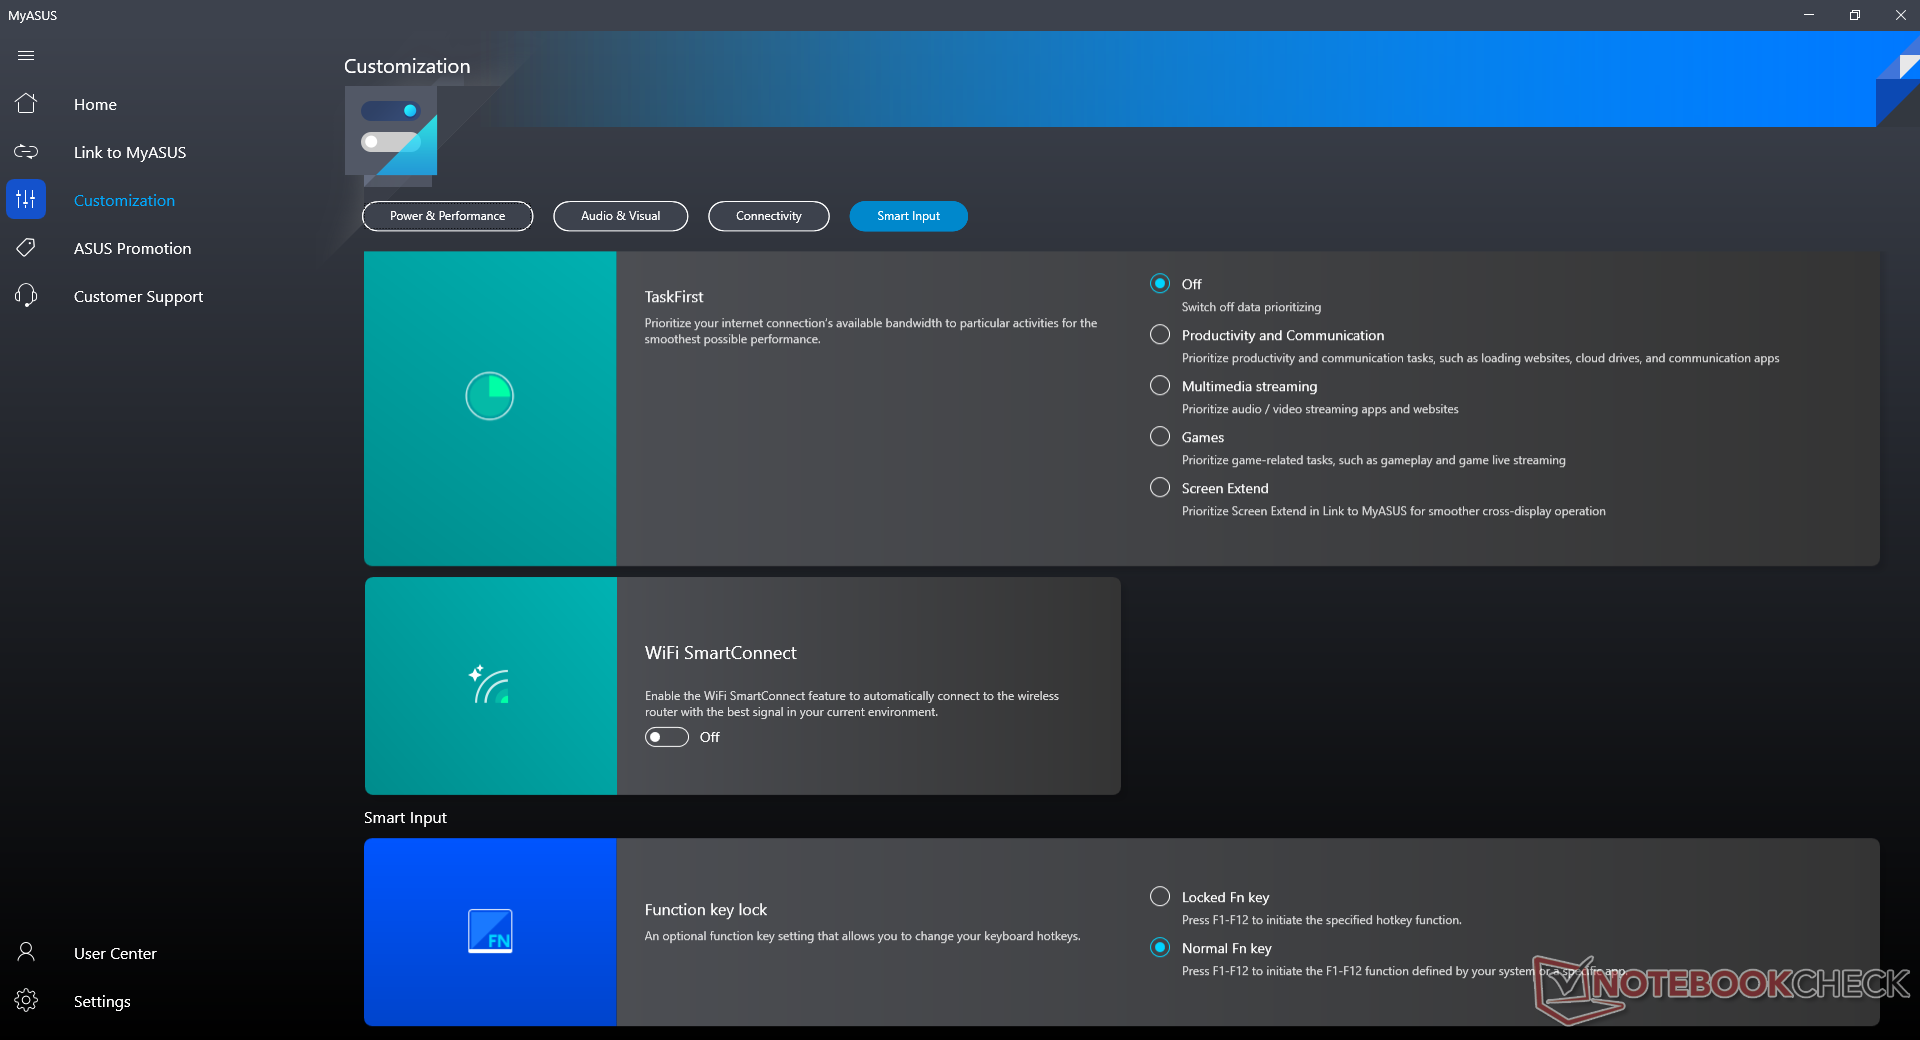Viewport: 1920px width, 1040px height.
Task: Open Home via house icon
Action: pyautogui.click(x=26, y=104)
